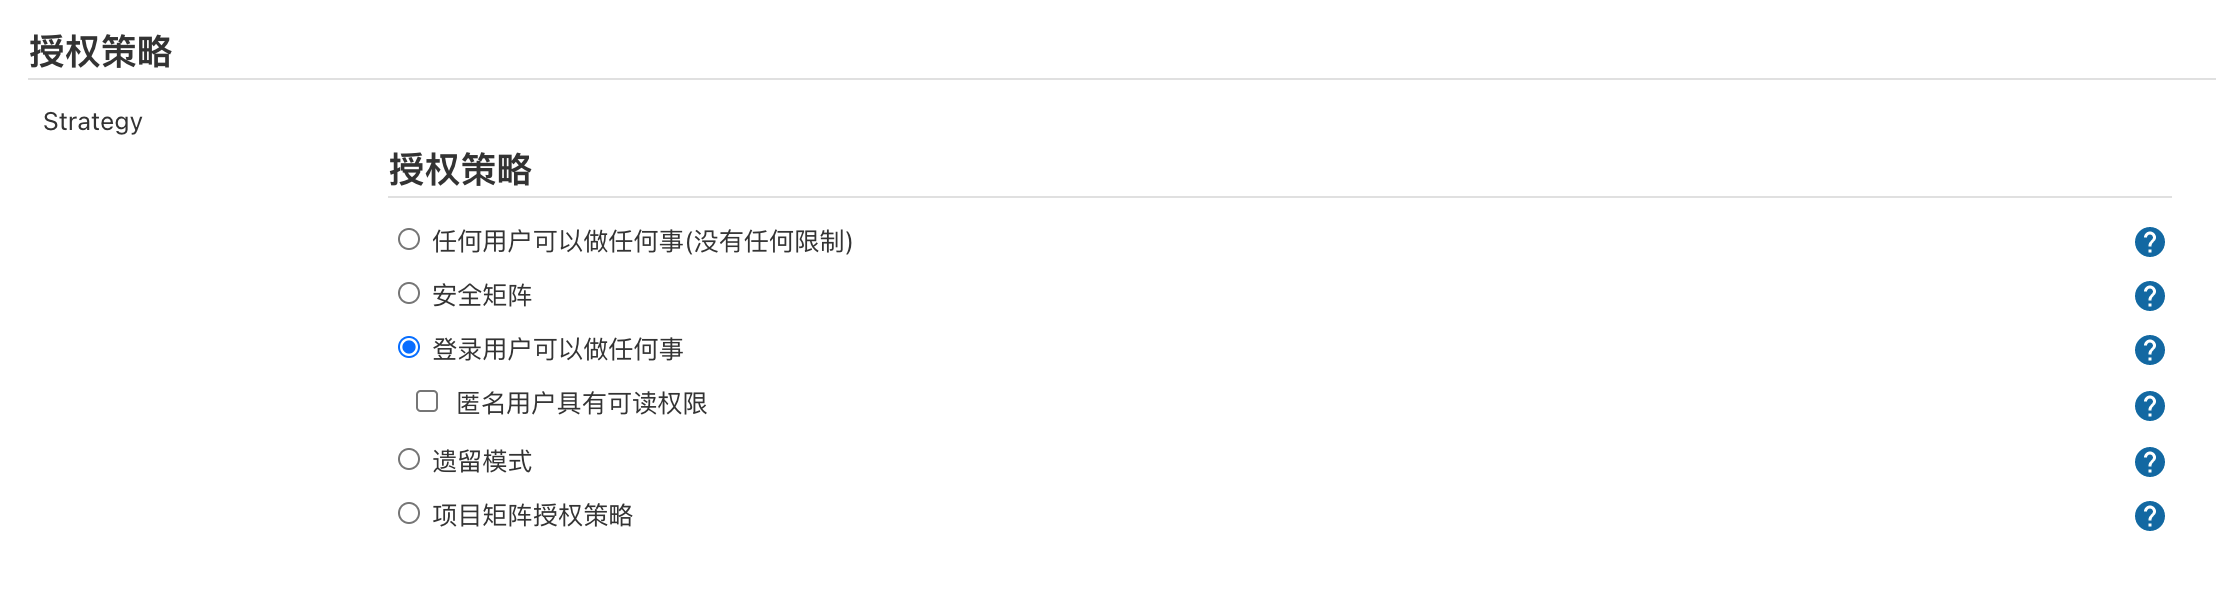Show help for 登录用户可以做任何事
Viewport: 2216px width, 592px height.
pos(2149,350)
